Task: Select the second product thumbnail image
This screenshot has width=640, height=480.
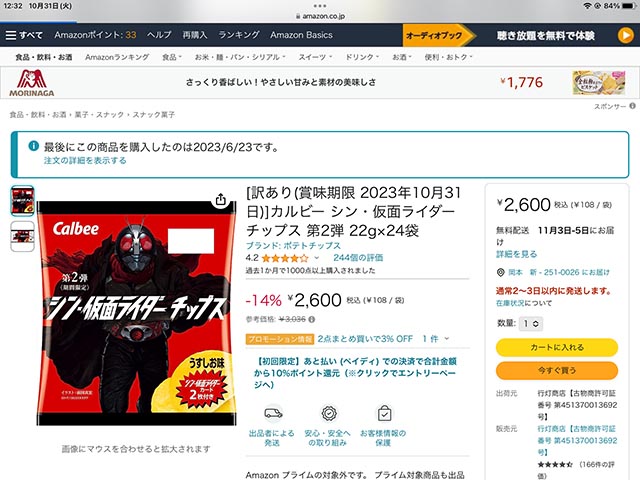Action: [x=22, y=236]
